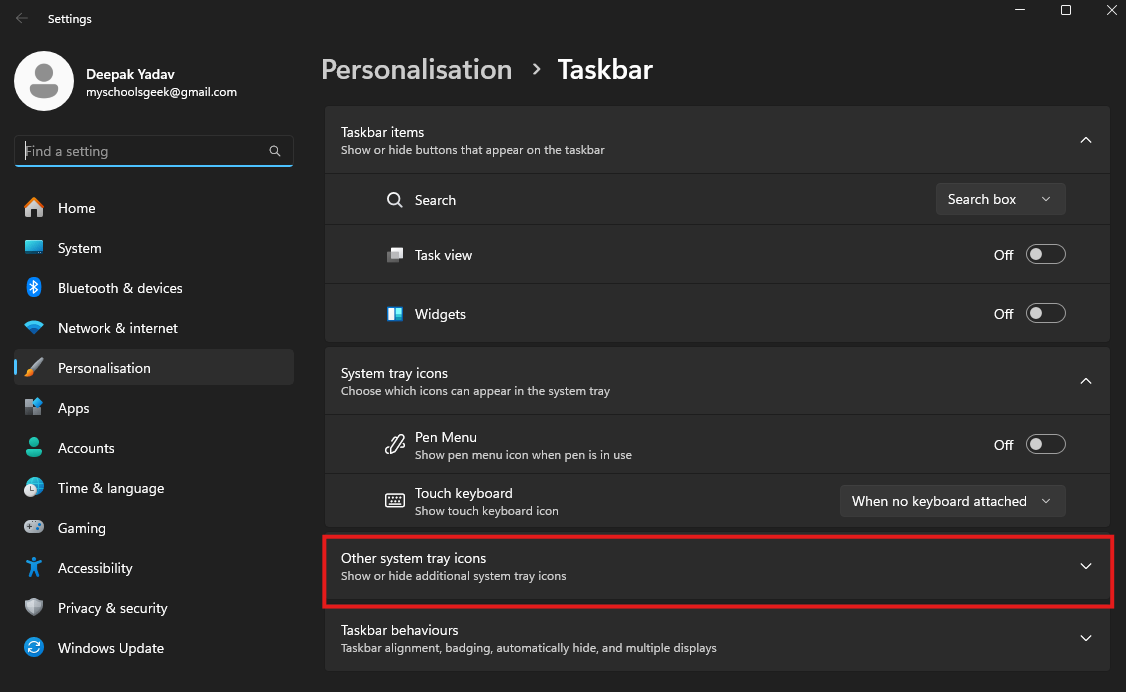
Task: Open the Touch keyboard dropdown
Action: click(952, 501)
